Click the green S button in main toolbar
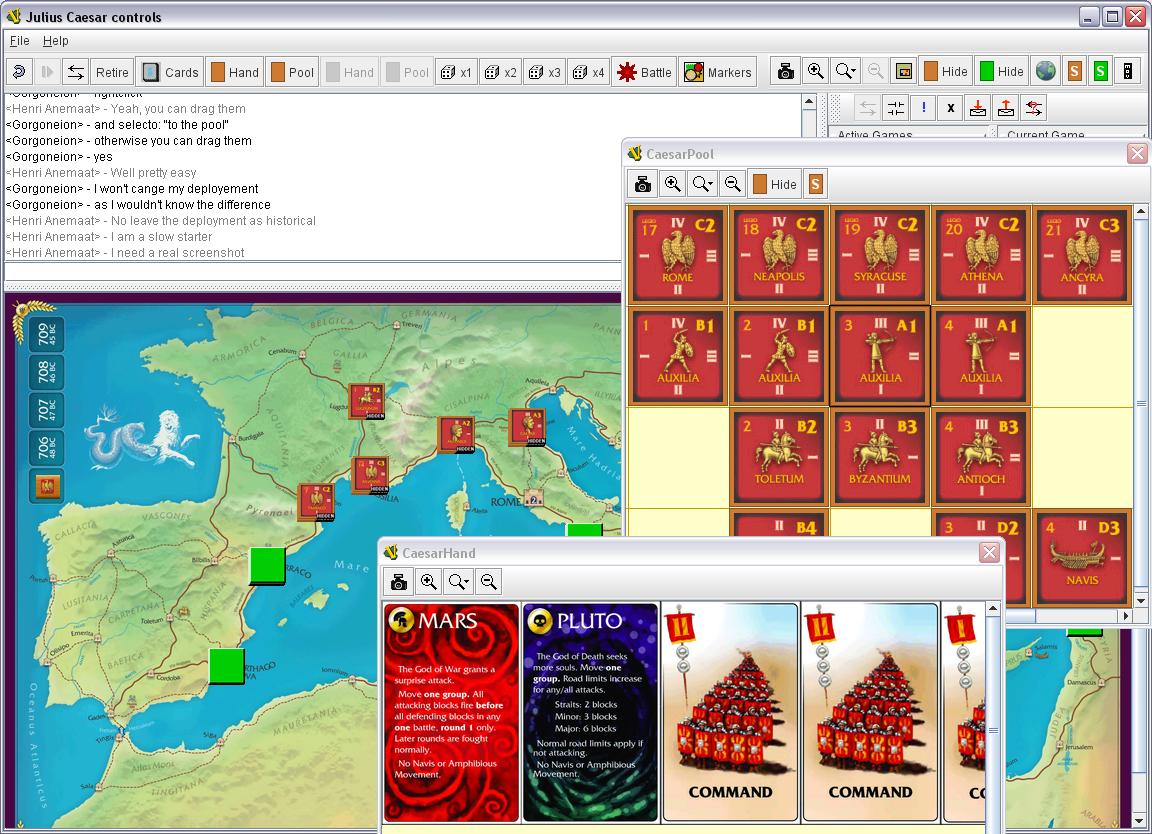 1100,71
